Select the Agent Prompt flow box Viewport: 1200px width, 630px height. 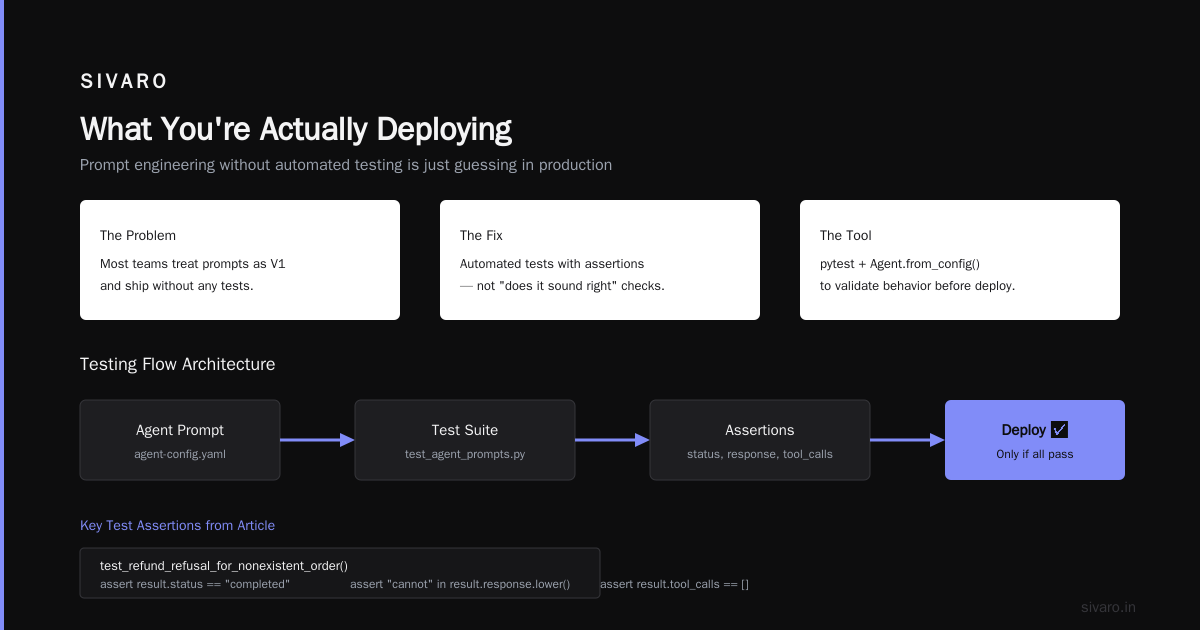[180, 440]
